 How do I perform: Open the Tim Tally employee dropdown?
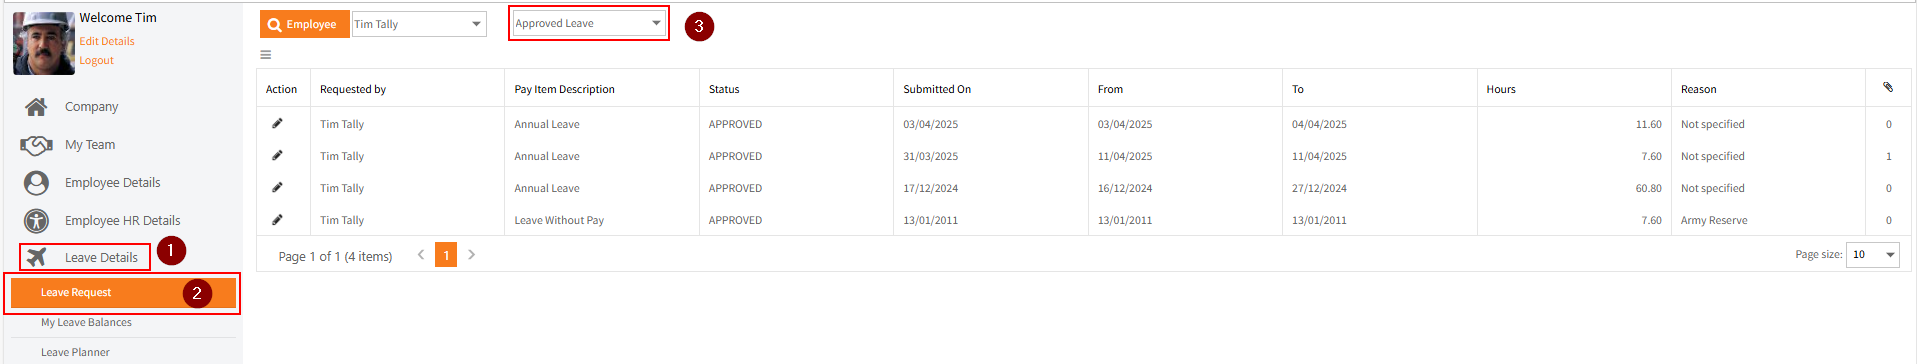click(419, 24)
